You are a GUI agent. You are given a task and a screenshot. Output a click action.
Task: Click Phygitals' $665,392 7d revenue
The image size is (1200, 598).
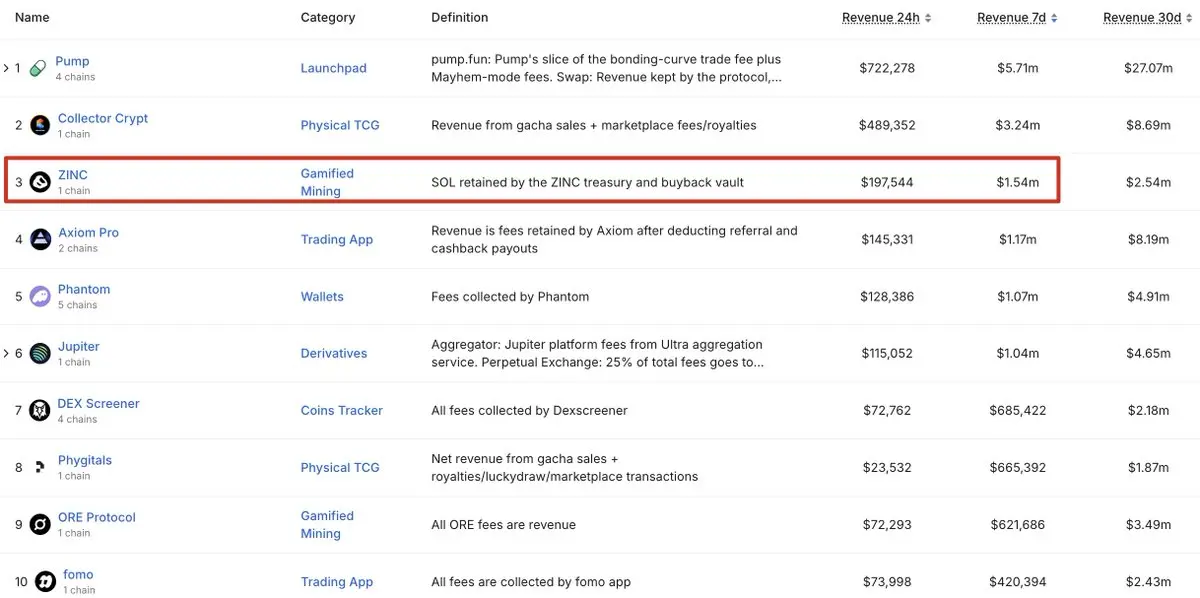click(x=1018, y=467)
